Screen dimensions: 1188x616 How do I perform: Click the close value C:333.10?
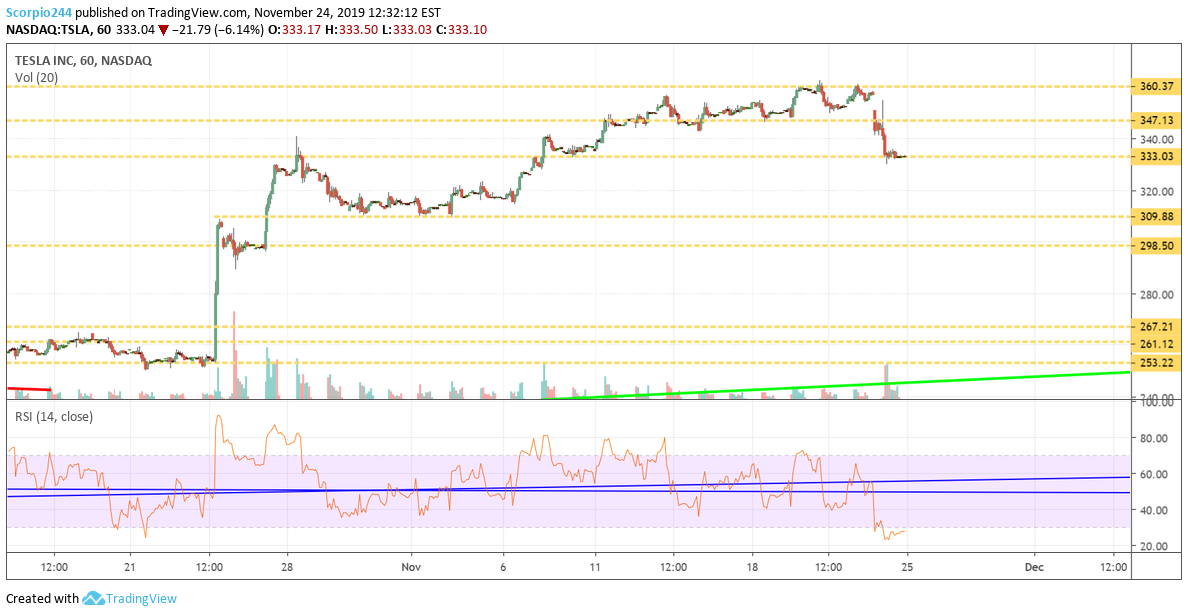point(463,30)
